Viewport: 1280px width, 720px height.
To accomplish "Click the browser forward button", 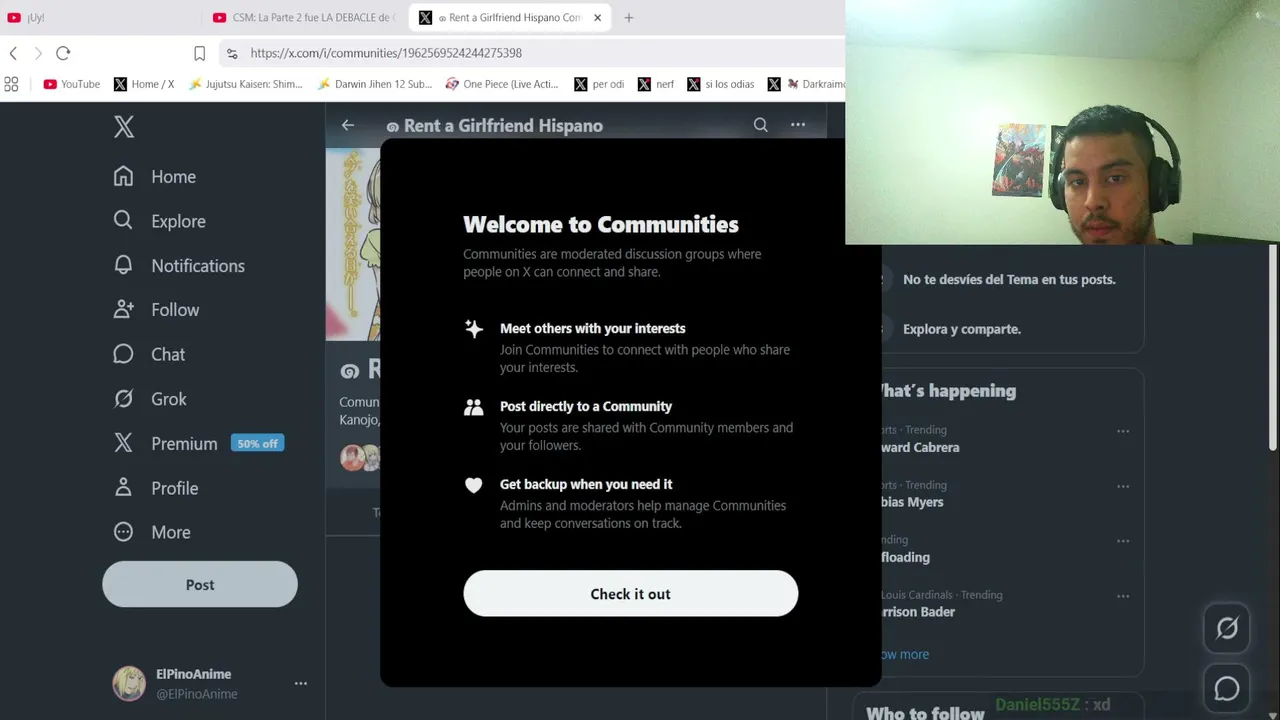I will pos(38,53).
